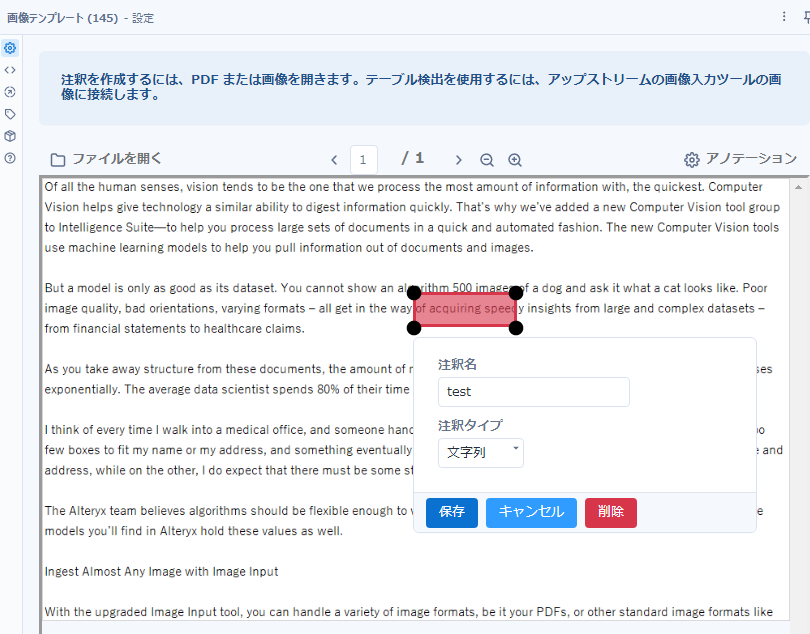Viewport: 810px width, 634px height.
Task: Click ファイルを開く to open a file
Action: [106, 159]
